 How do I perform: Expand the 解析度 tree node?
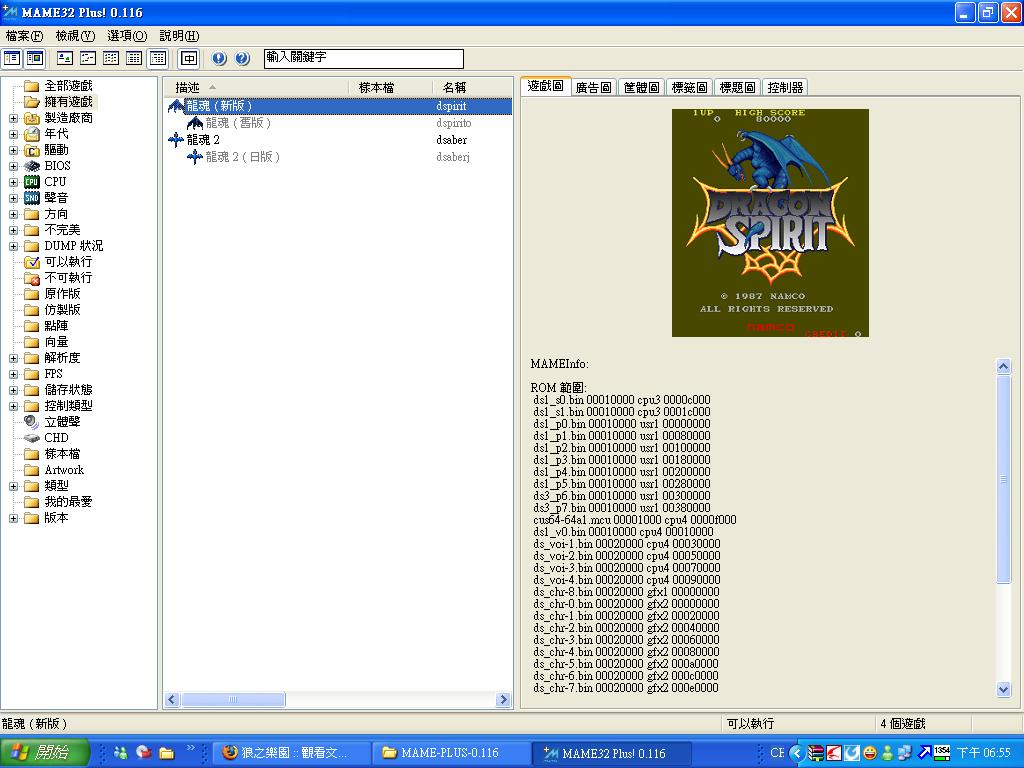[x=13, y=358]
